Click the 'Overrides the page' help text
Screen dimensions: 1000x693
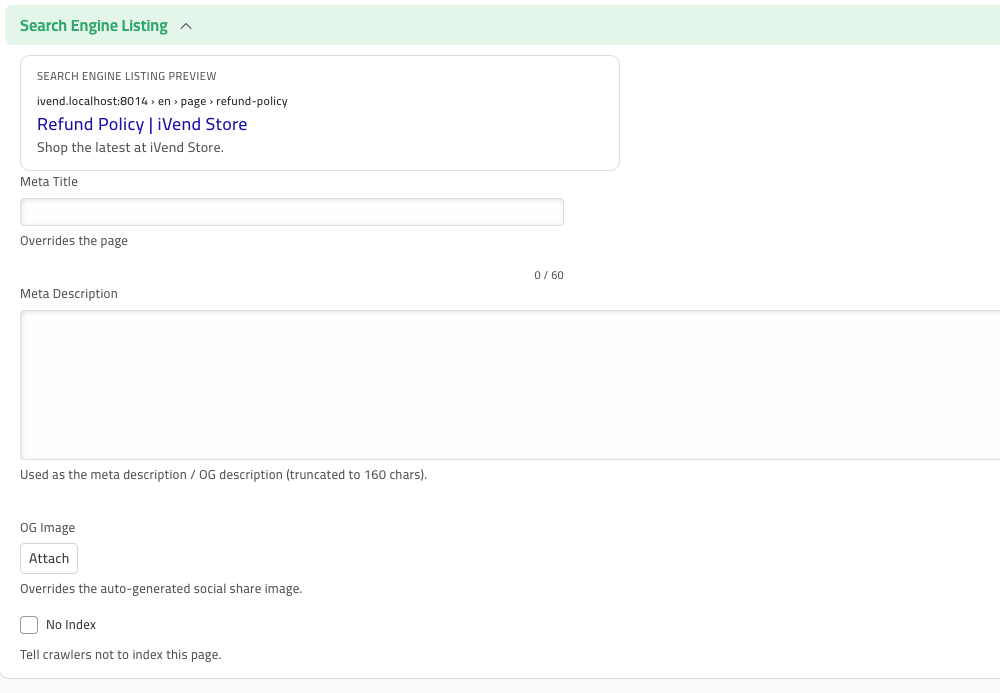click(x=74, y=241)
